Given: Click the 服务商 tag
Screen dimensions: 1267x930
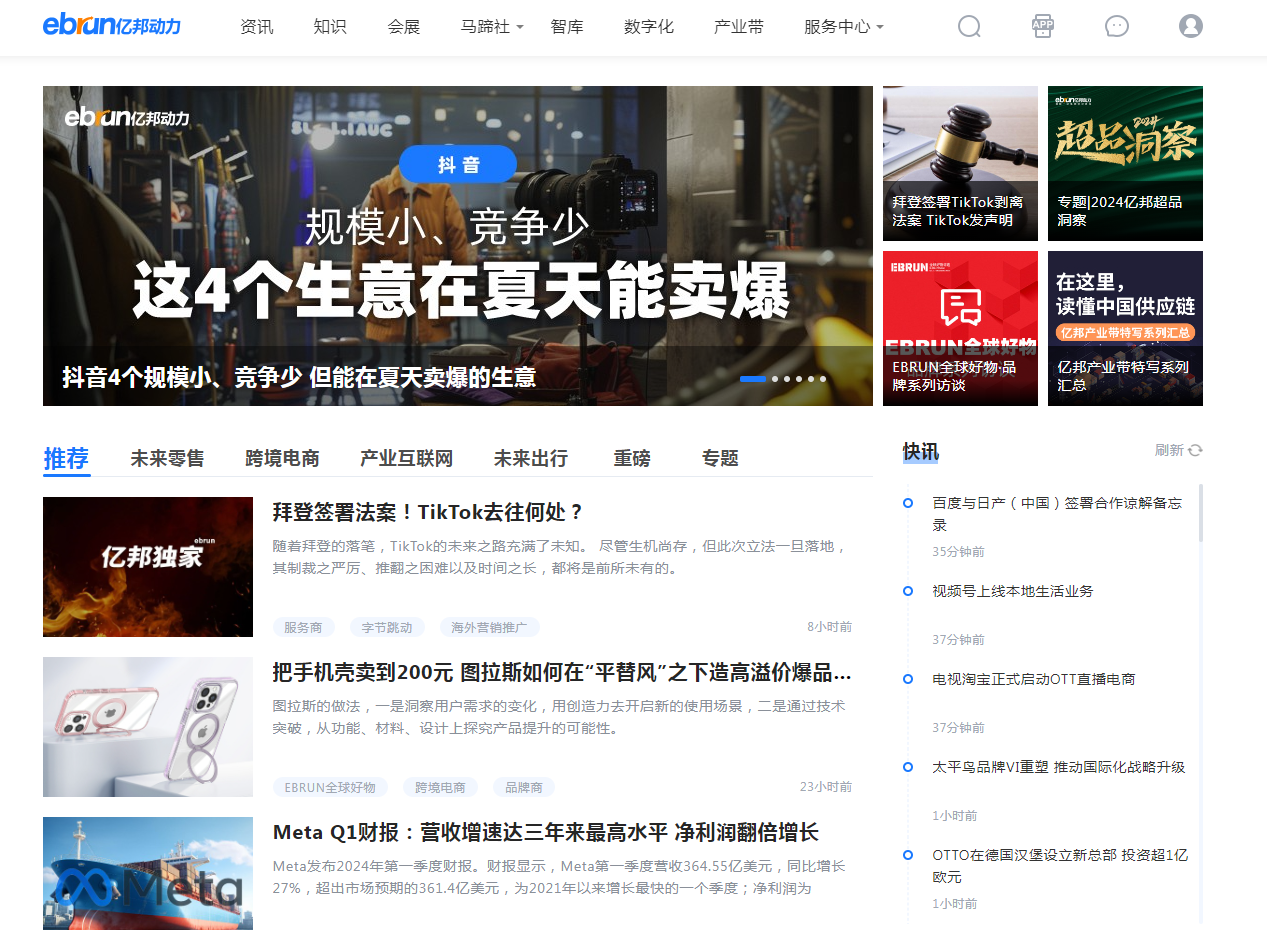Looking at the screenshot, I should (x=303, y=627).
